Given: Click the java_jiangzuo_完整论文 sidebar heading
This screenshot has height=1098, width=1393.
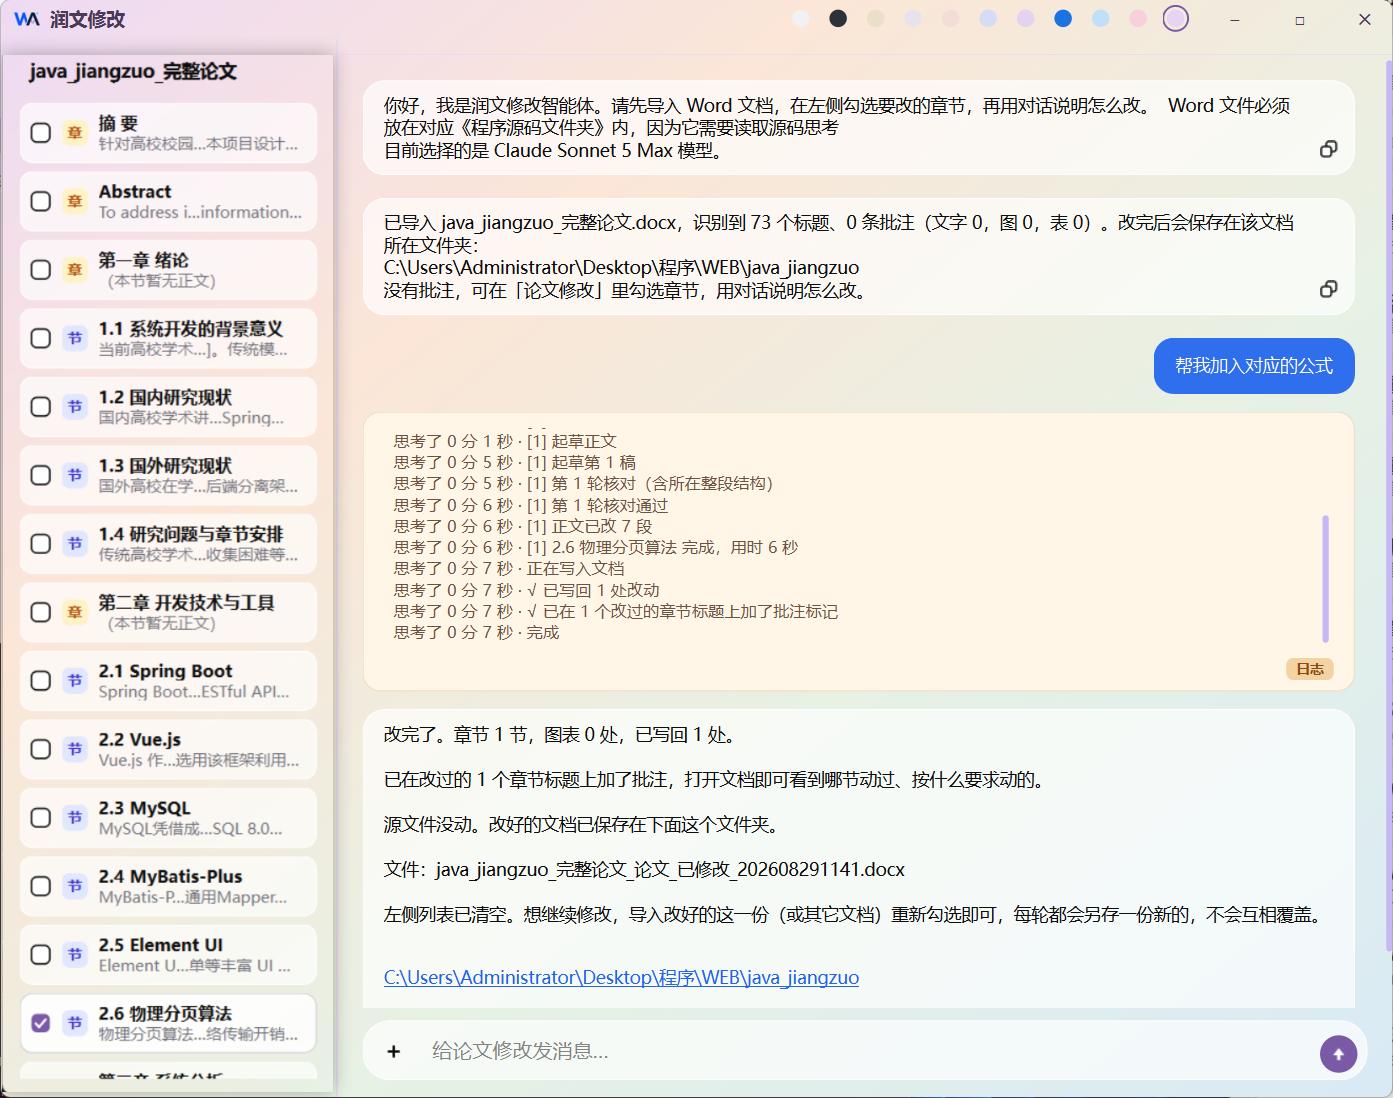Looking at the screenshot, I should click(x=133, y=71).
